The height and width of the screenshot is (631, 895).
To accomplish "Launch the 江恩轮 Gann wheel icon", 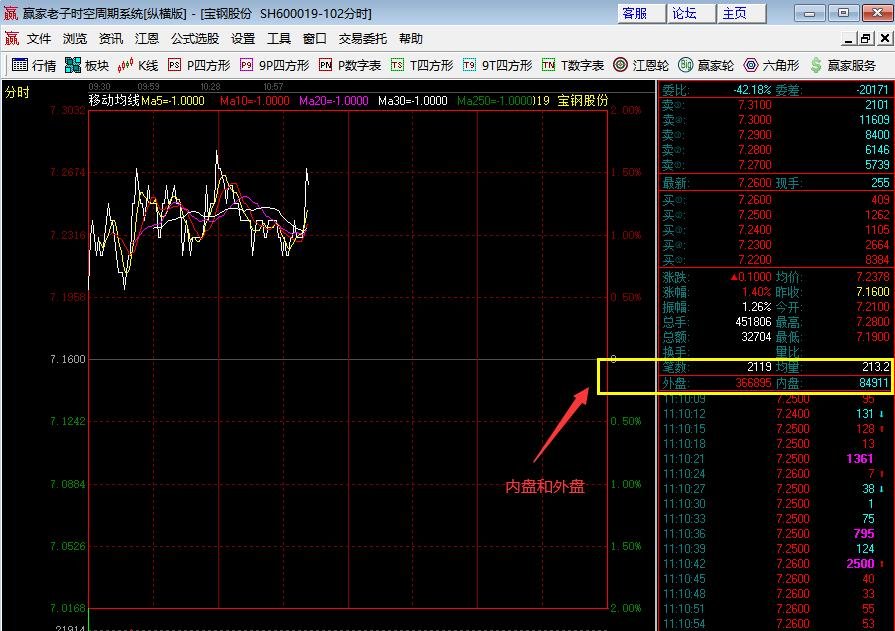I will 620,65.
